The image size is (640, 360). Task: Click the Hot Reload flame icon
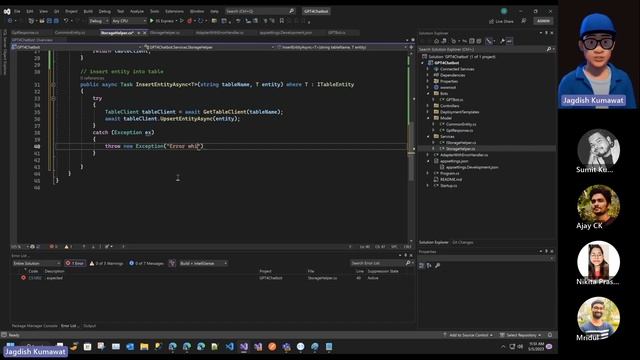click(189, 20)
